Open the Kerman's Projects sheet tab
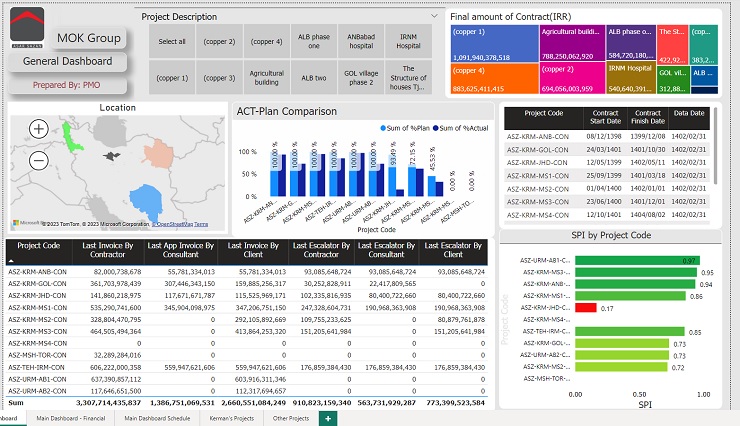 pyautogui.click(x=232, y=418)
